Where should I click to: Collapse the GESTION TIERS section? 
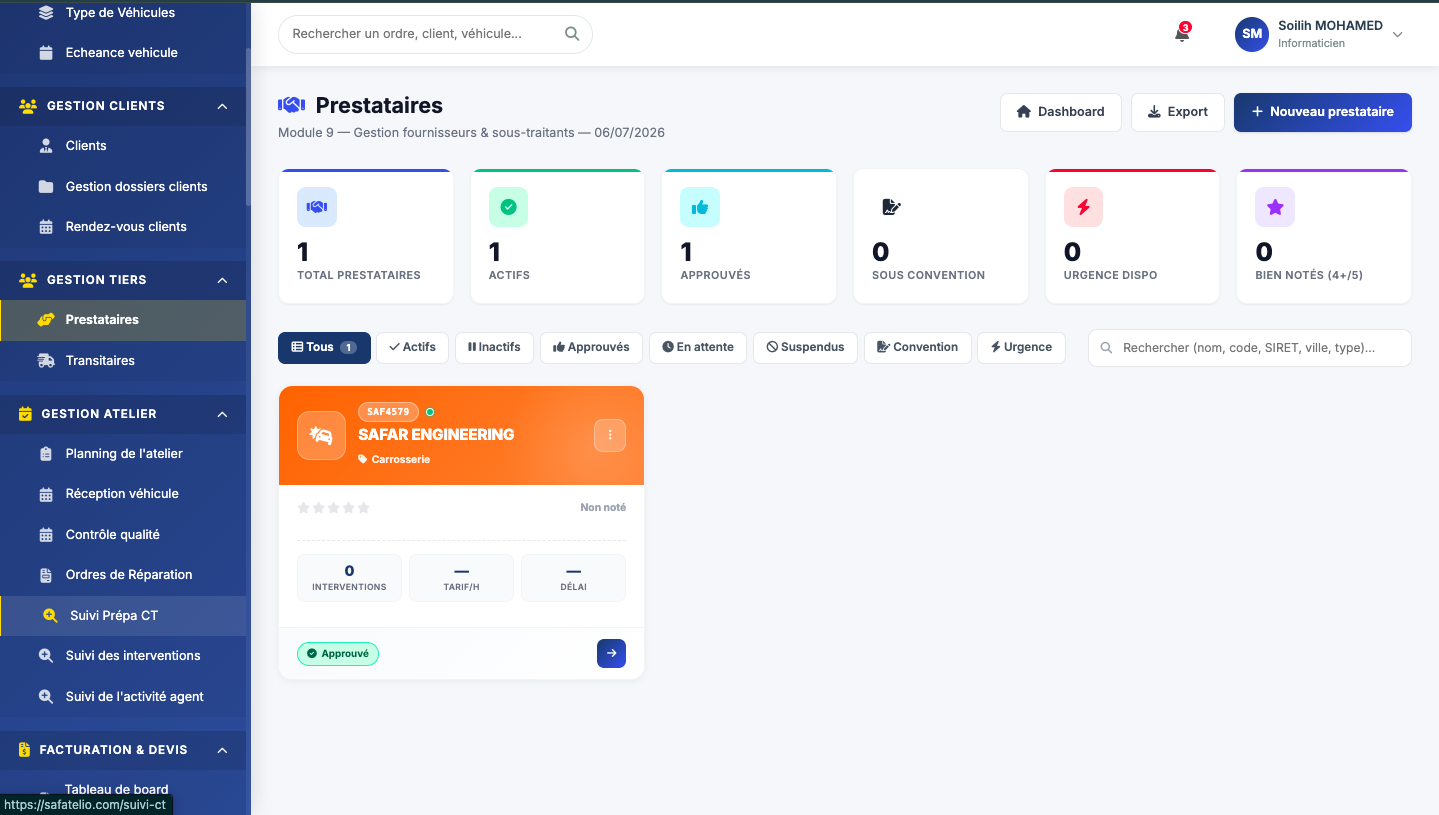pyautogui.click(x=222, y=280)
